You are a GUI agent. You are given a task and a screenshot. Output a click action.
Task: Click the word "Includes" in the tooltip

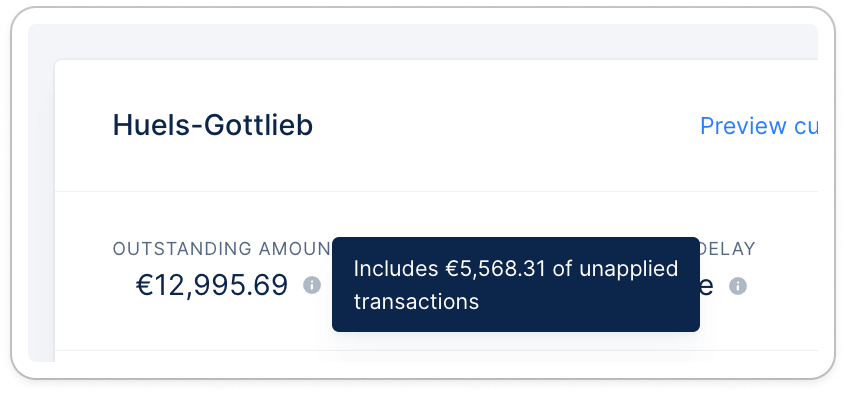[x=396, y=268]
